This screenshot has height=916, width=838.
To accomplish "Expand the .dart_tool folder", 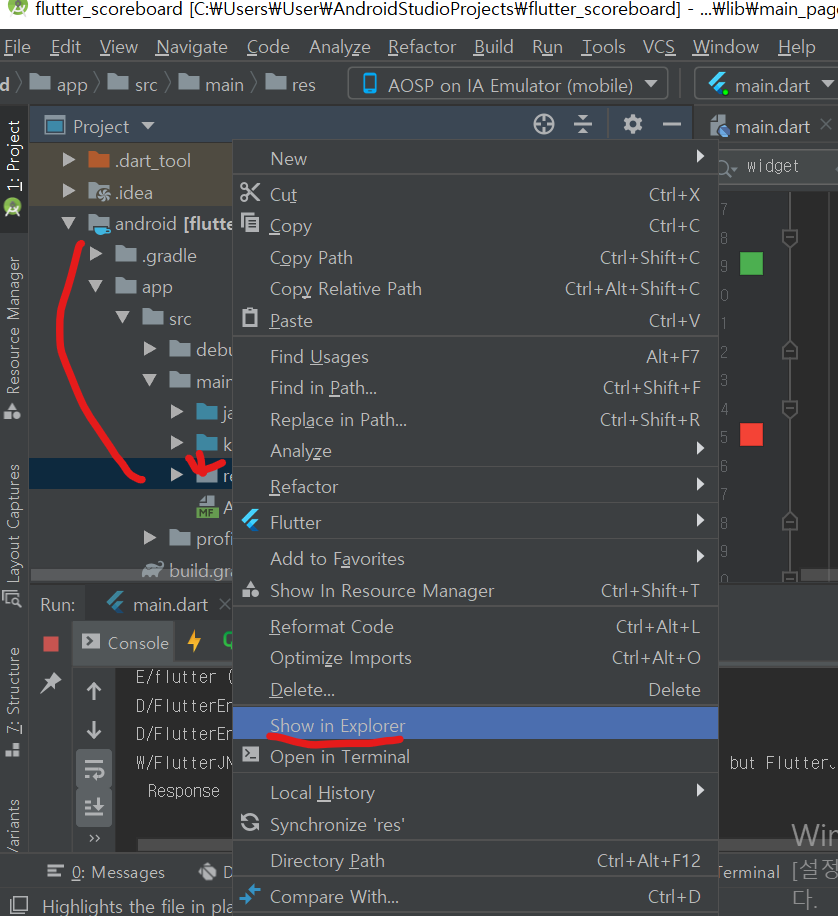I will (68, 159).
